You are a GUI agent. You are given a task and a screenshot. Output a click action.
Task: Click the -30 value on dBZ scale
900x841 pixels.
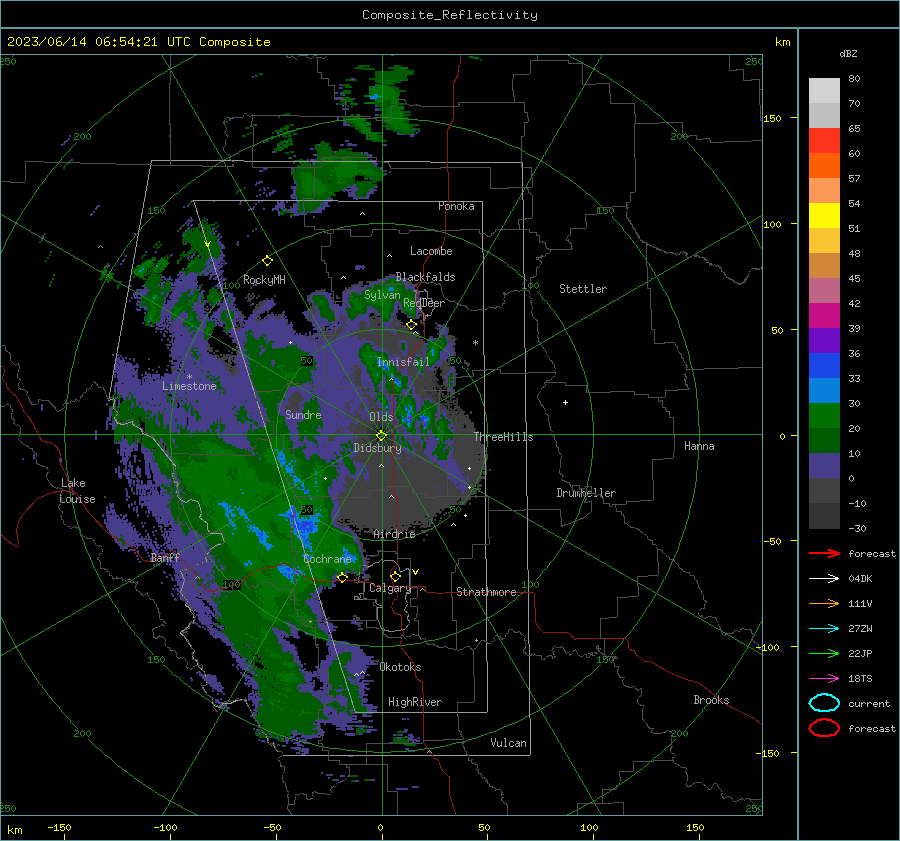click(857, 528)
